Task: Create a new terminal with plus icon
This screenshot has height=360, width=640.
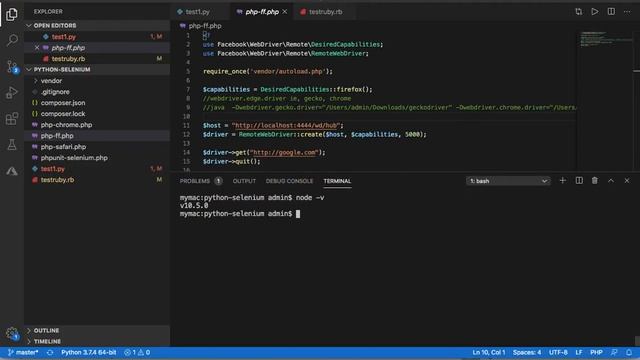Action: pyautogui.click(x=562, y=180)
